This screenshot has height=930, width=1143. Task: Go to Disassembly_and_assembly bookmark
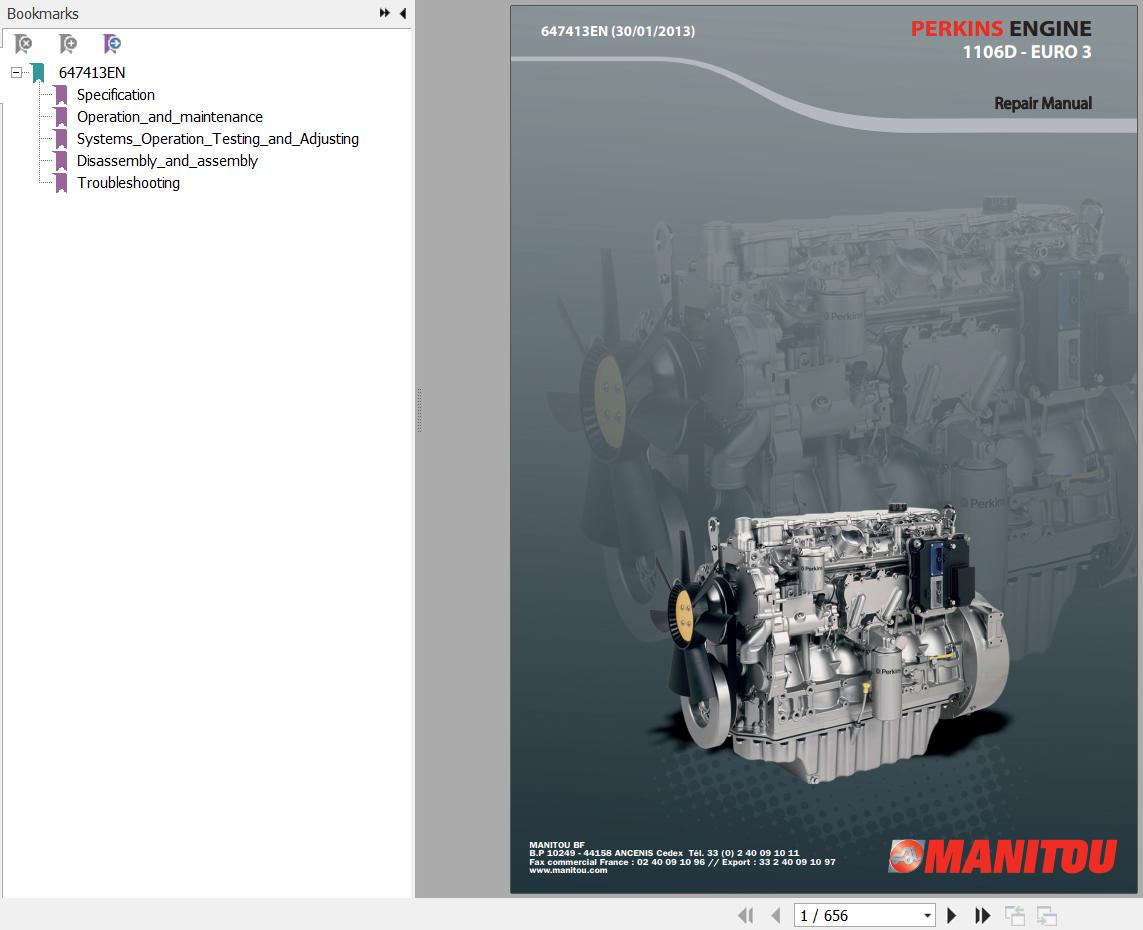168,160
